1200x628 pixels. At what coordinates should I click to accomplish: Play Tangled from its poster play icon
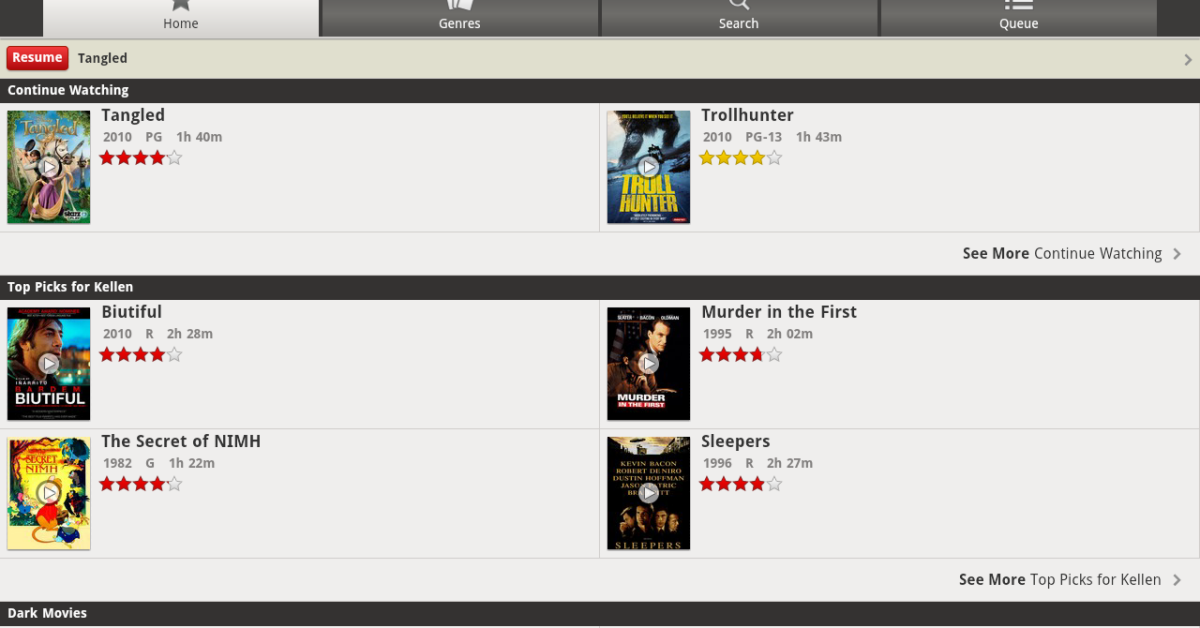(49, 167)
